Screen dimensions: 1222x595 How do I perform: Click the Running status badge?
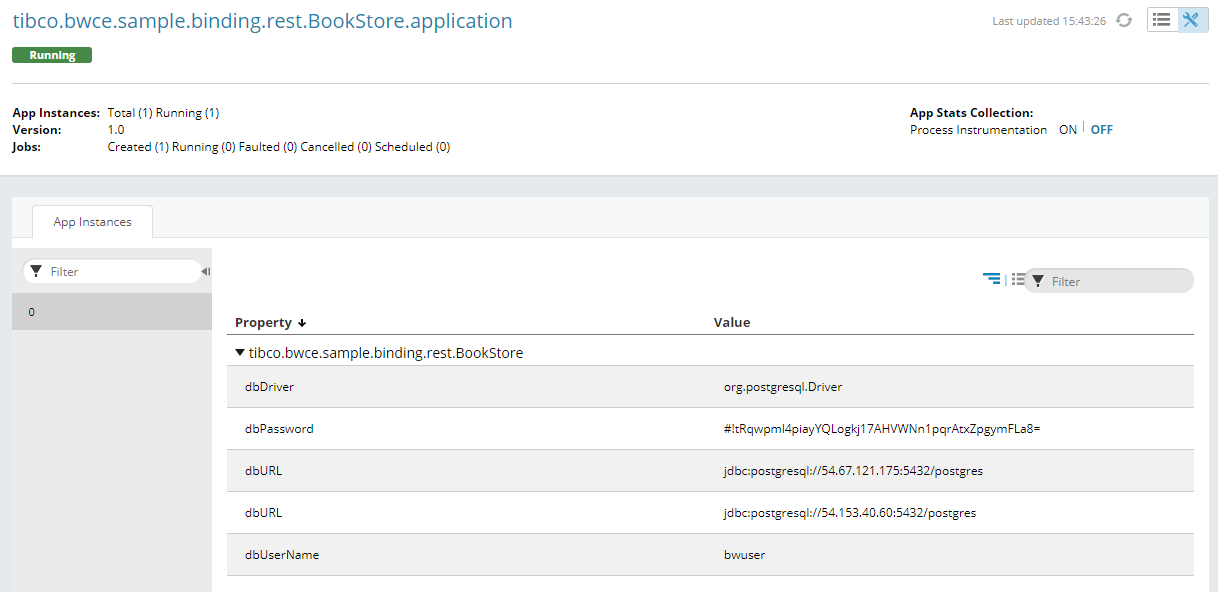(x=52, y=55)
